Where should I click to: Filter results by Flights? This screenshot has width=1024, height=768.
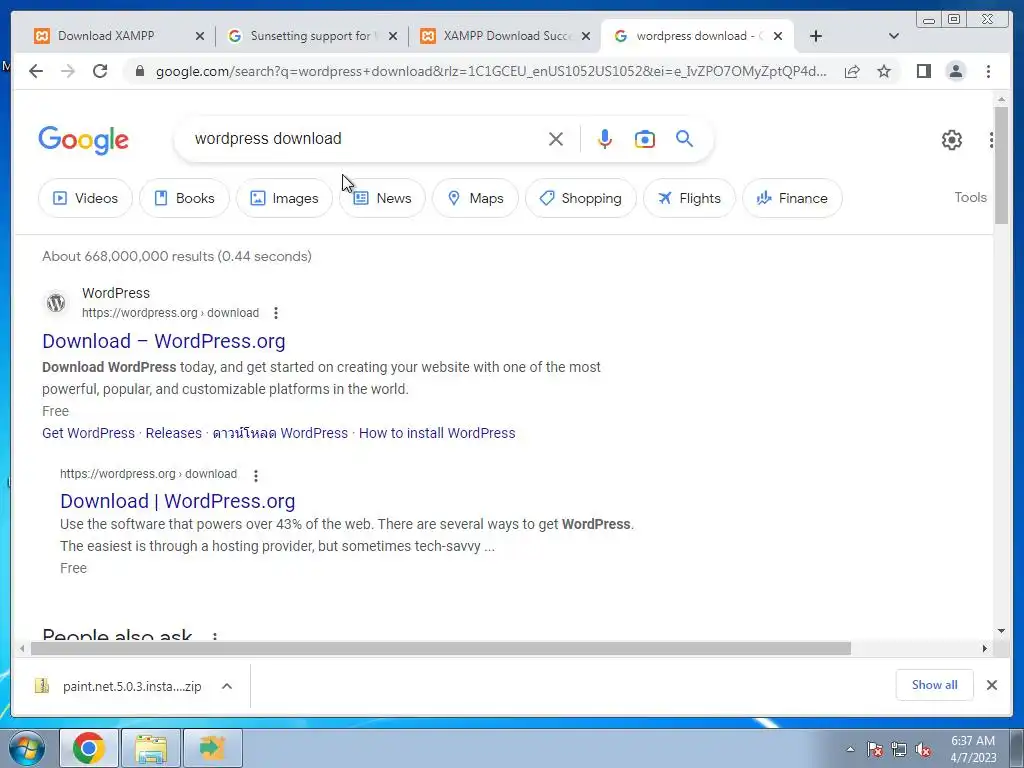pos(689,198)
